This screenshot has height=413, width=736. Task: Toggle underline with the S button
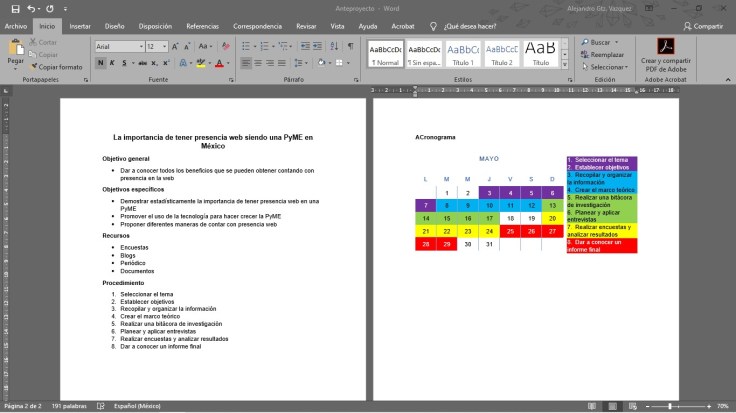124,63
